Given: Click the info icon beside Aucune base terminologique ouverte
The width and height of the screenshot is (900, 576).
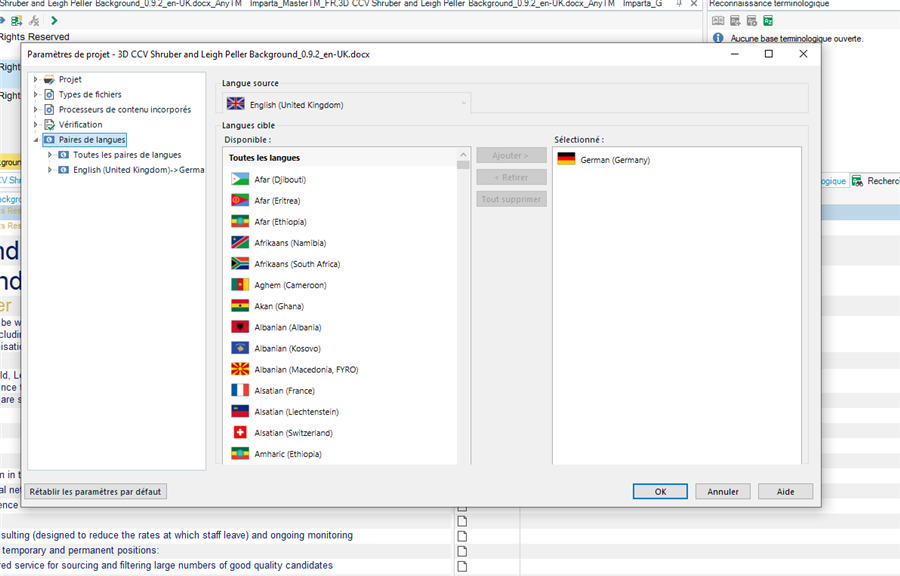Looking at the screenshot, I should 718,38.
